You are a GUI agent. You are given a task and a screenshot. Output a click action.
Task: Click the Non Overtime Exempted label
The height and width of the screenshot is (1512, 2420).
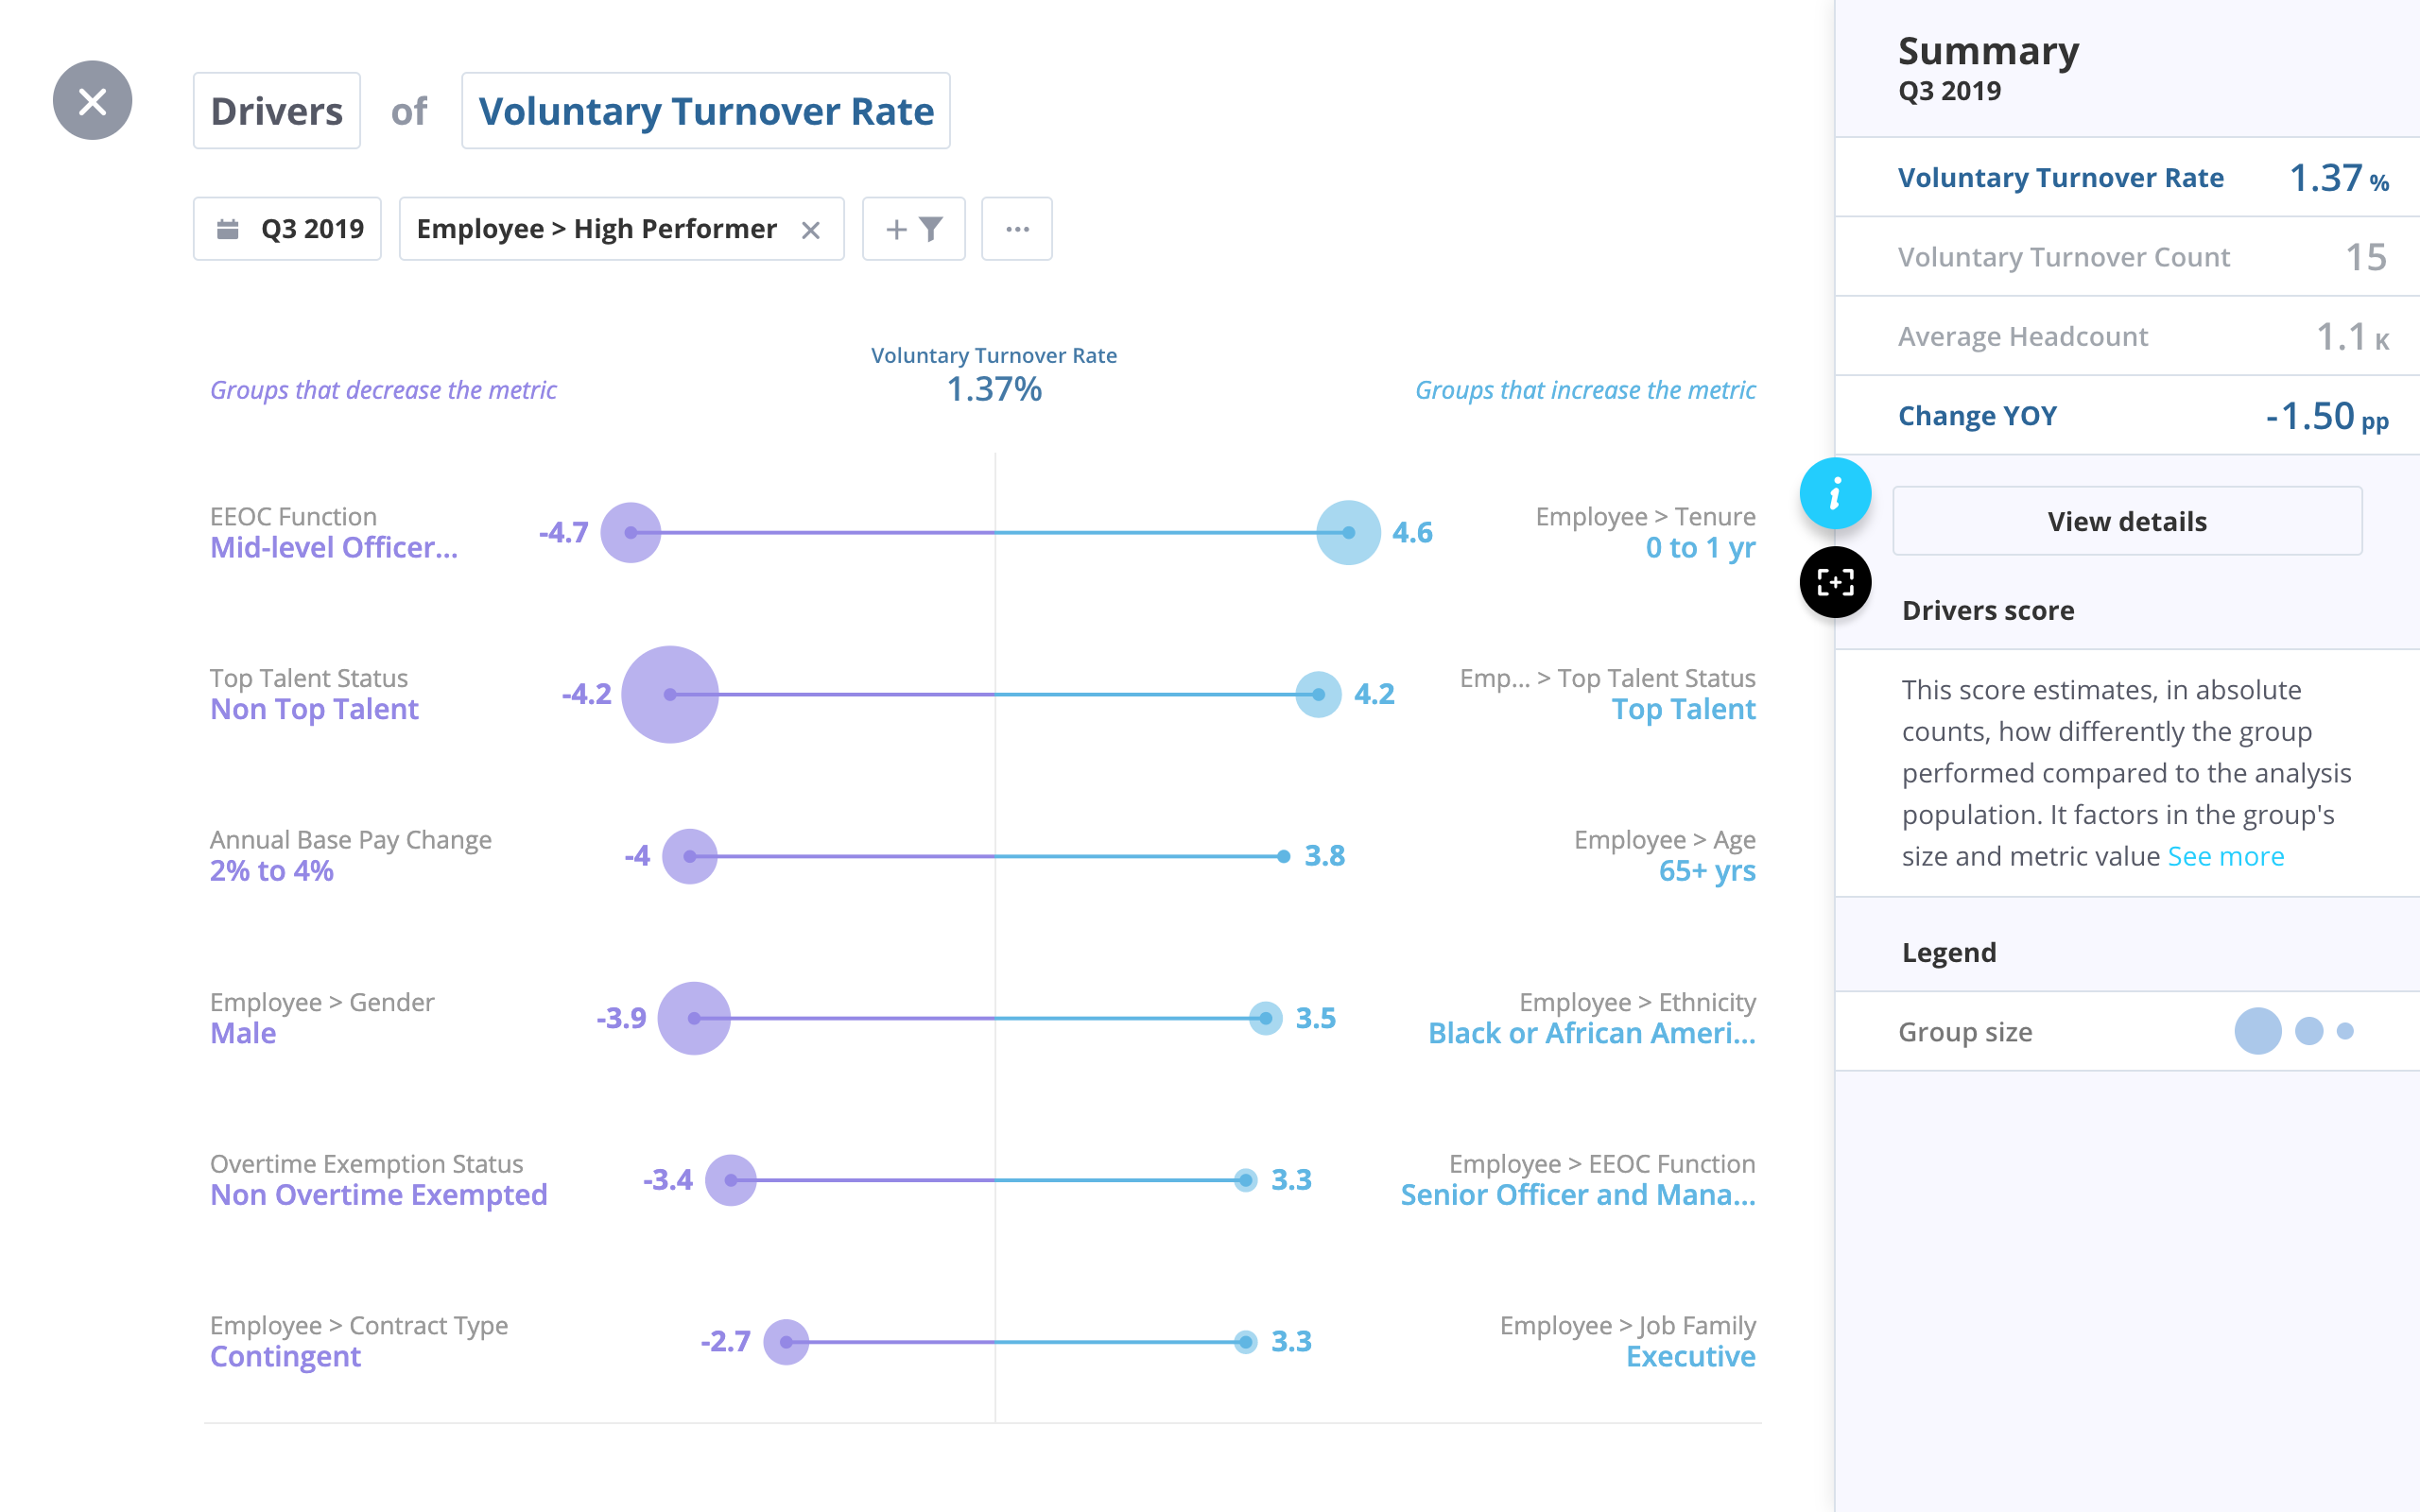click(379, 1195)
